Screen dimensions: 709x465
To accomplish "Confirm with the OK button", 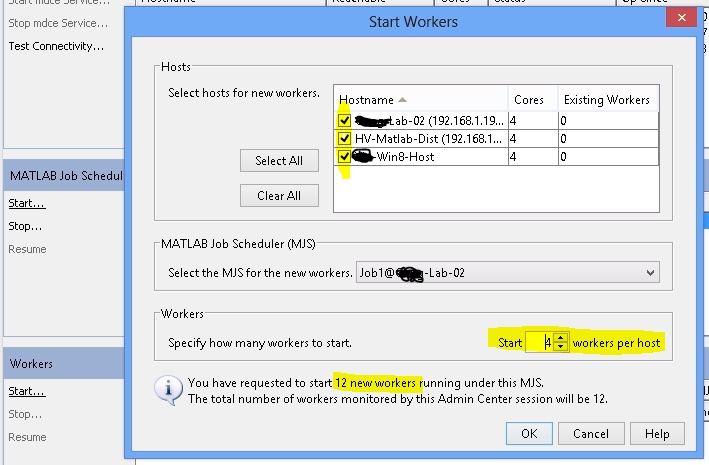I will [x=529, y=434].
